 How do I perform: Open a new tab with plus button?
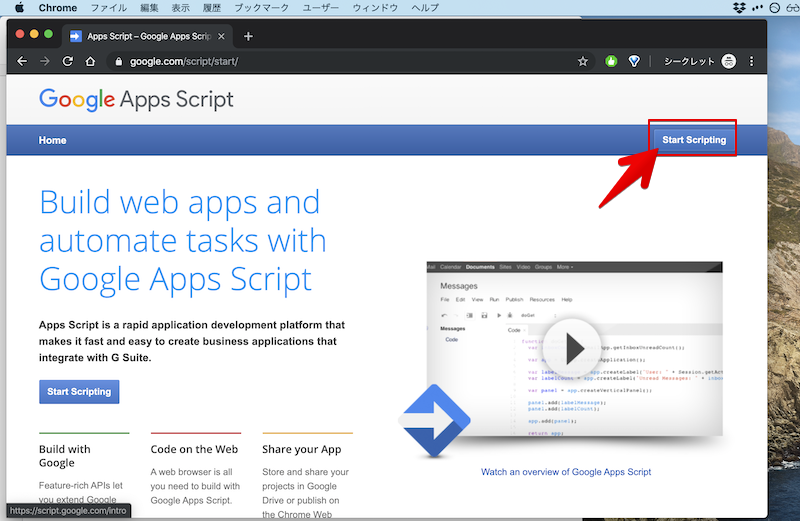point(248,36)
